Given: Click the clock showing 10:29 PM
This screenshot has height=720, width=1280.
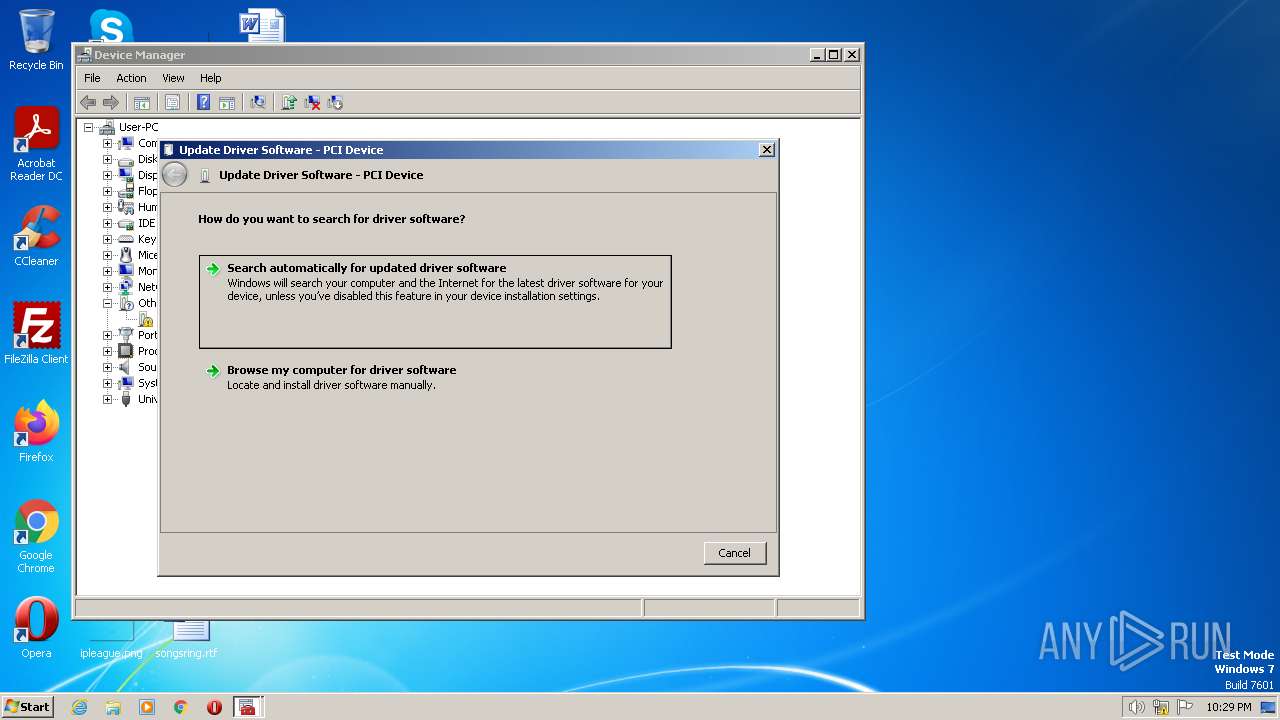Looking at the screenshot, I should [x=1228, y=707].
